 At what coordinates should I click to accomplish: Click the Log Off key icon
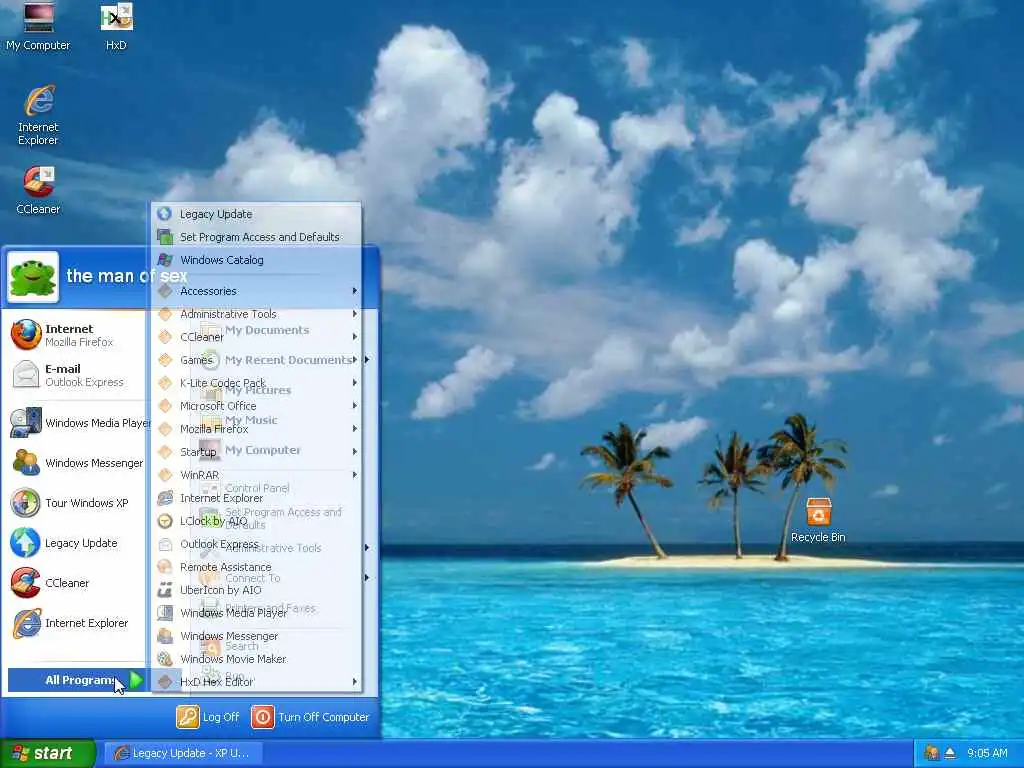point(187,716)
